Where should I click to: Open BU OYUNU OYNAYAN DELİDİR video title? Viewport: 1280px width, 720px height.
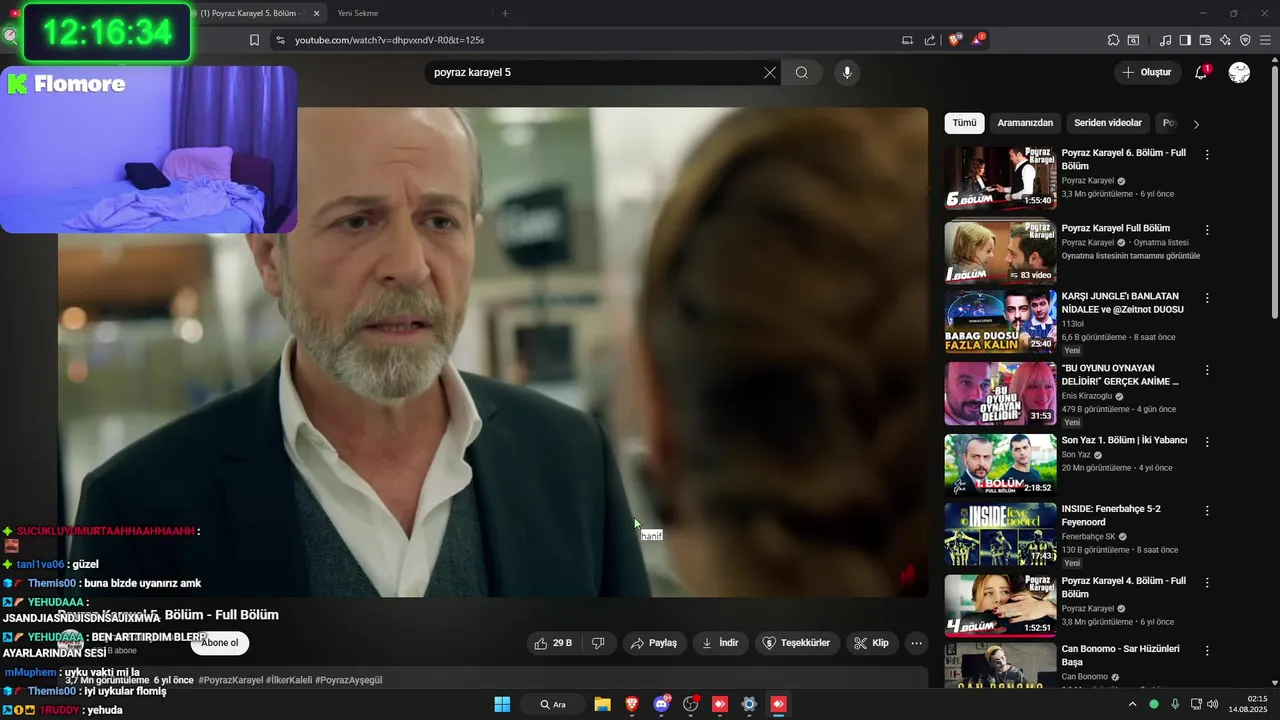pyautogui.click(x=1120, y=375)
